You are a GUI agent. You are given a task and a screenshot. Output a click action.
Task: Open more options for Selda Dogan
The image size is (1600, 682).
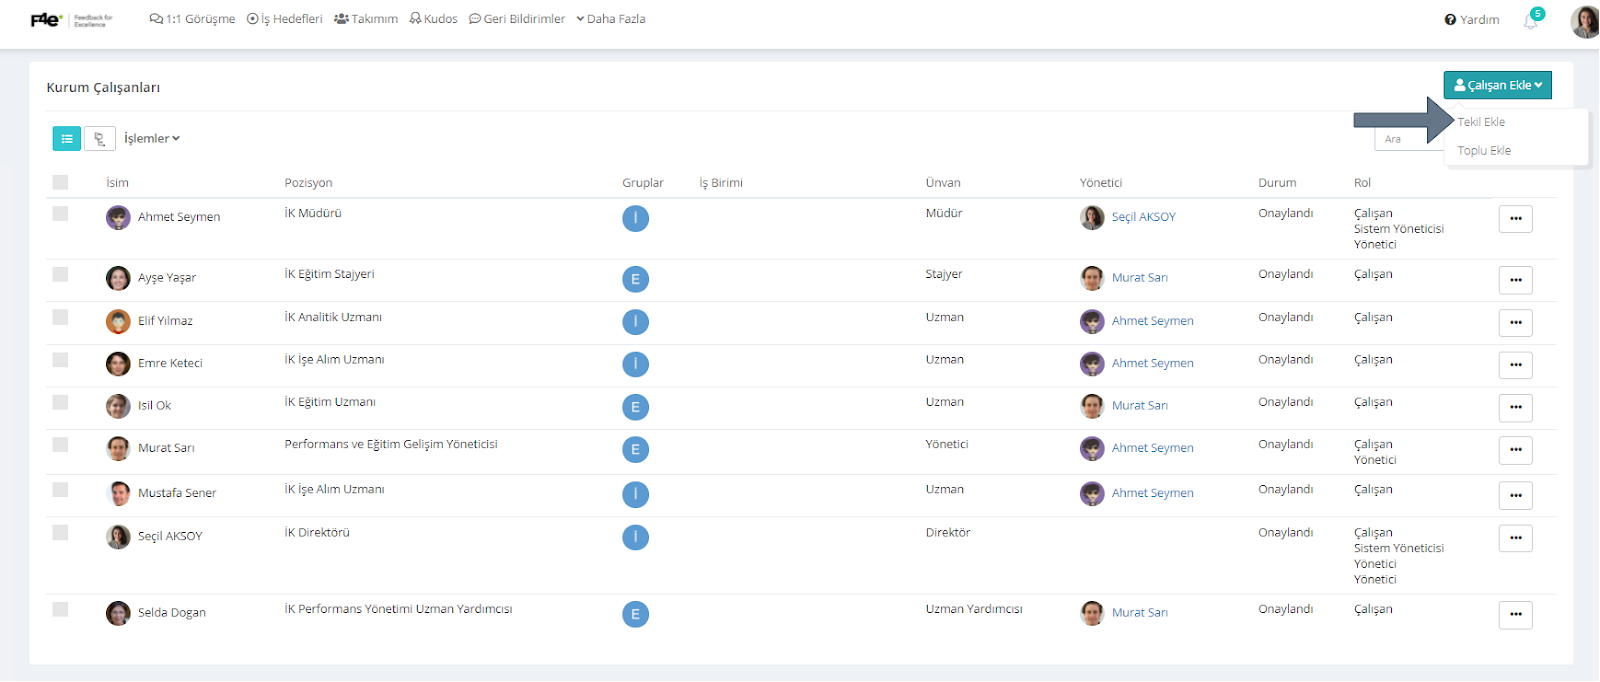tap(1516, 615)
